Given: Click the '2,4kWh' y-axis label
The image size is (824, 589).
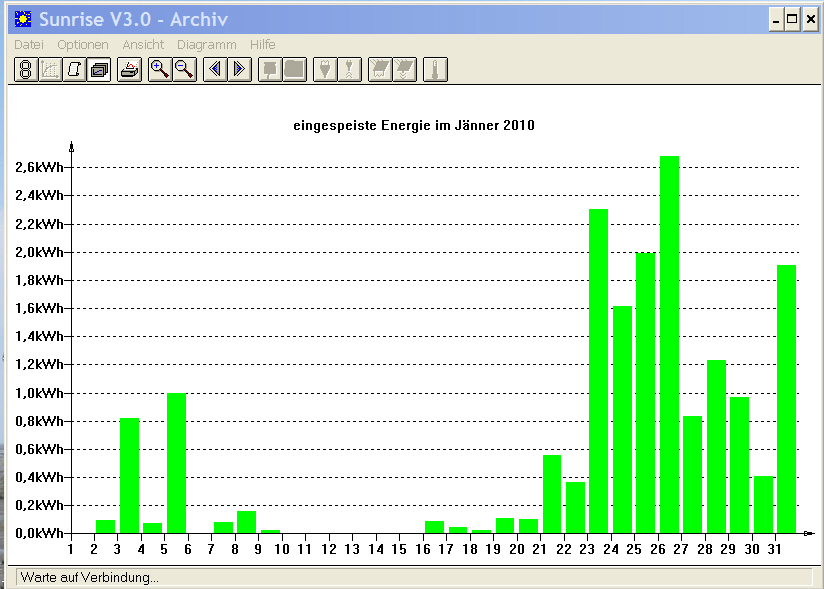Looking at the screenshot, I should [x=39, y=195].
